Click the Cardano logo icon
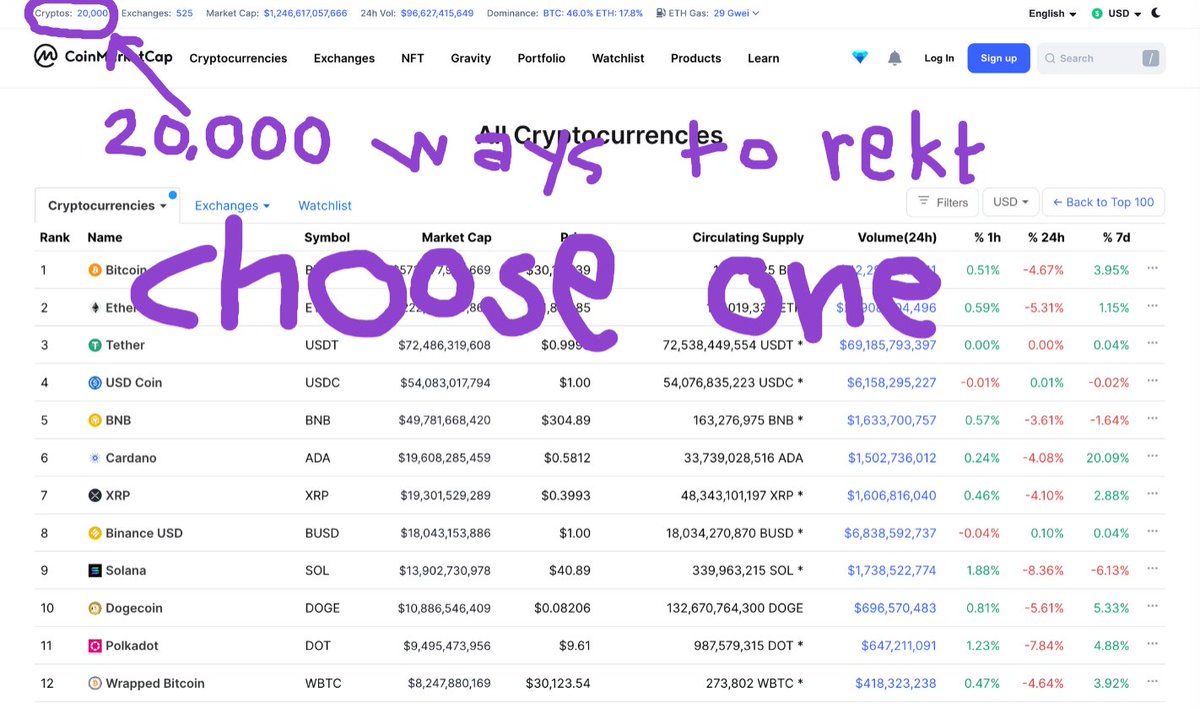The height and width of the screenshot is (709, 1200). pos(95,458)
